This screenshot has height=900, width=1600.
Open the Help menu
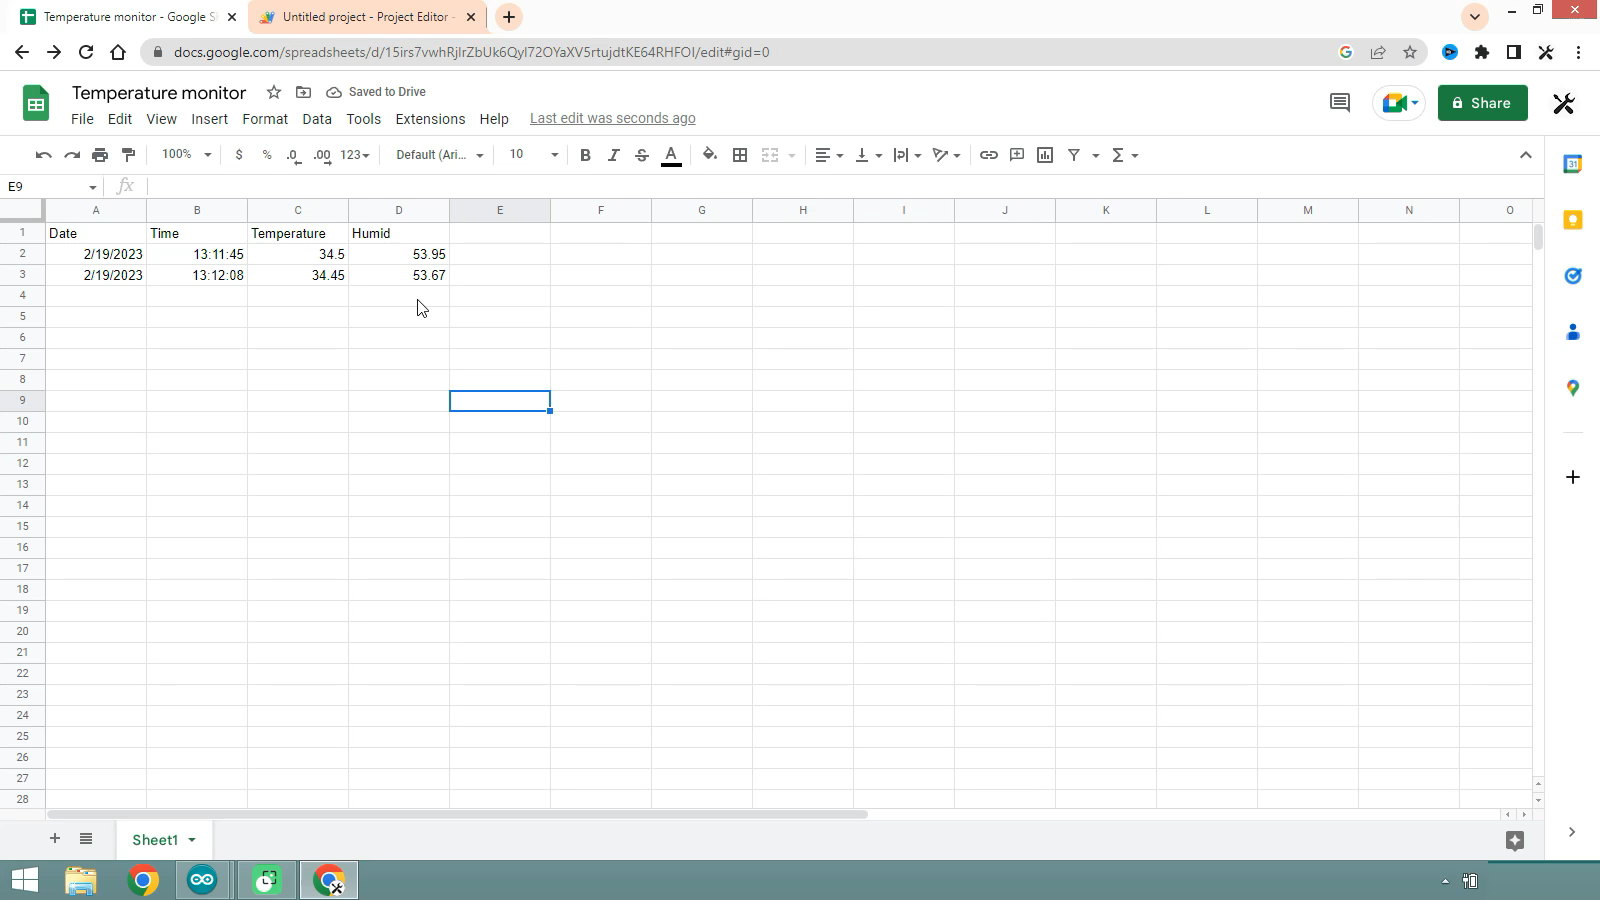pyautogui.click(x=494, y=119)
